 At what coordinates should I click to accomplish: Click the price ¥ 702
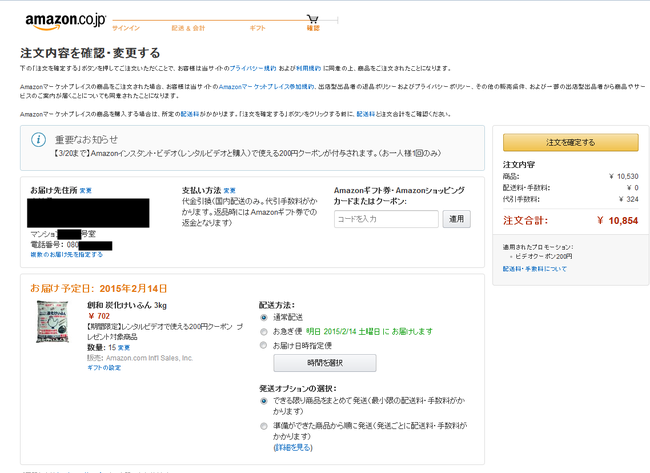pyautogui.click(x=99, y=316)
